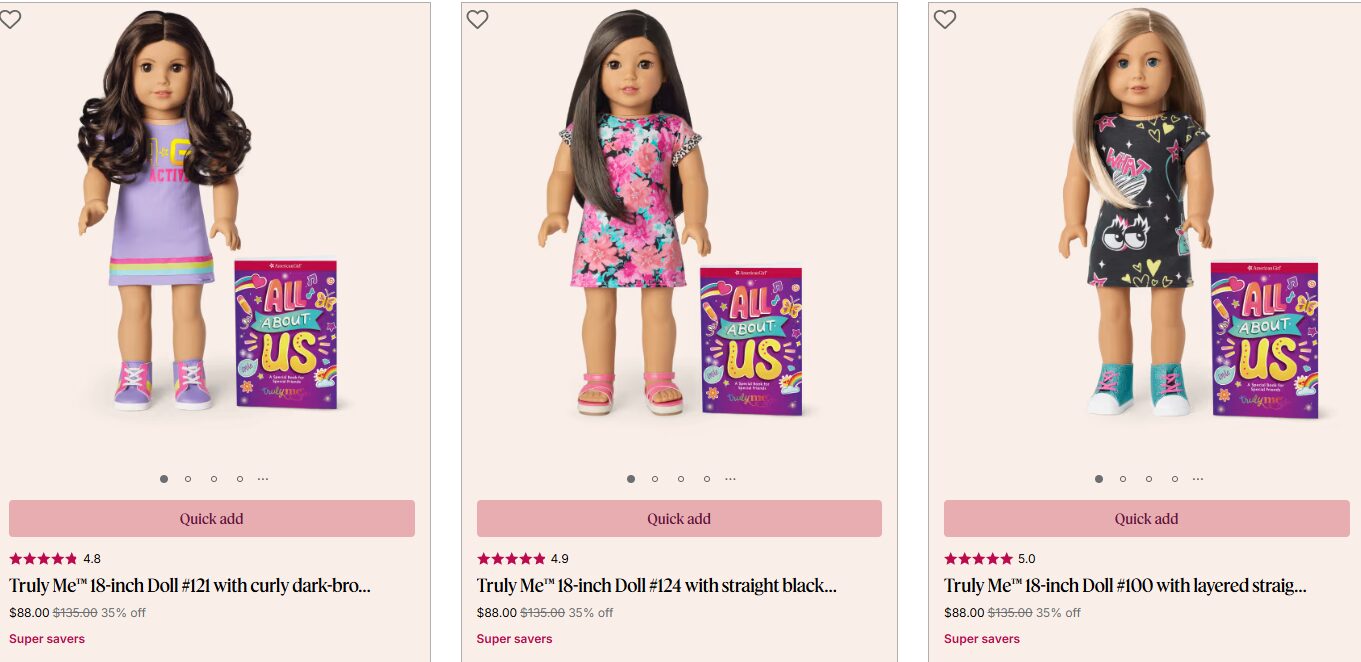Viewport: 1361px width, 662px height.
Task: Expand more image dots for Doll #100
Action: tap(1198, 479)
